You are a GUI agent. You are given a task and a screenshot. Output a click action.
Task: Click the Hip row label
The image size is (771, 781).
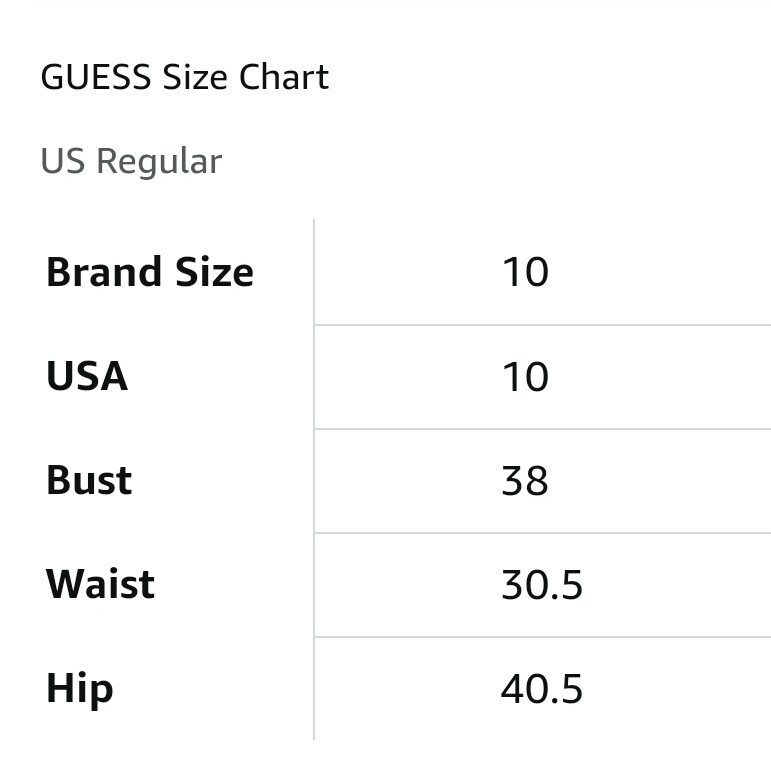pyautogui.click(x=80, y=689)
